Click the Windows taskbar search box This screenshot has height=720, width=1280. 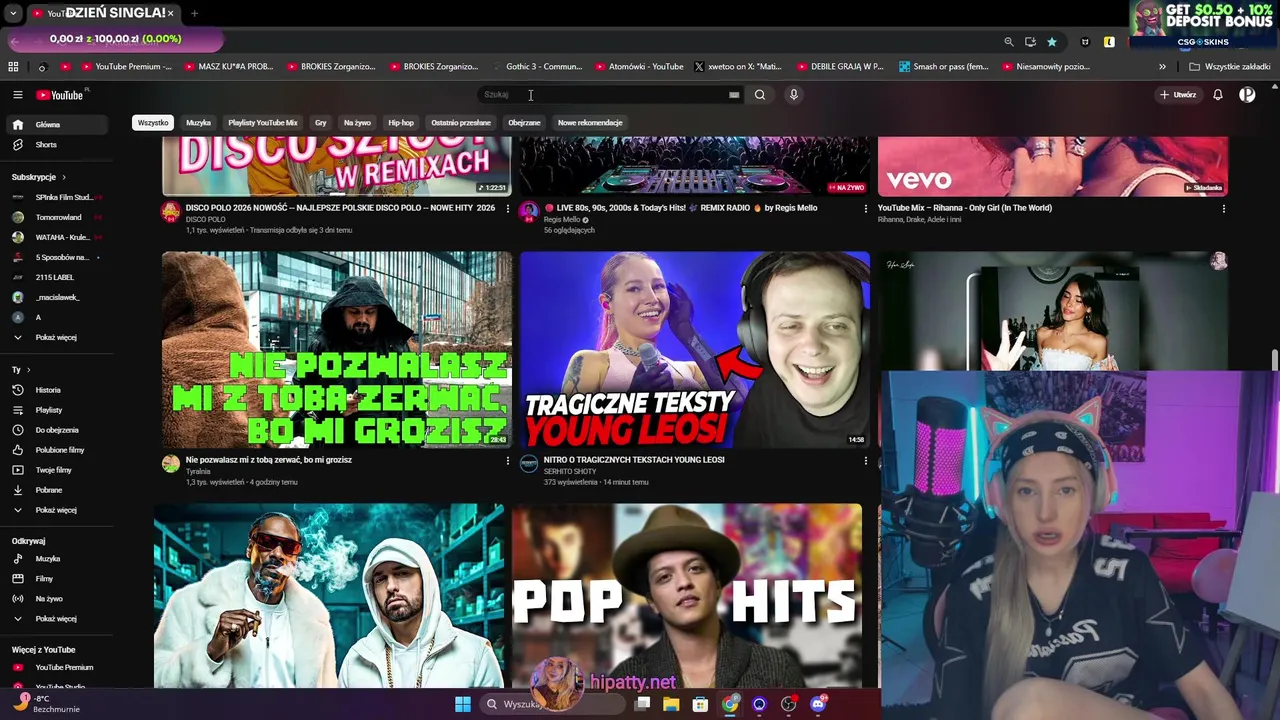(552, 704)
